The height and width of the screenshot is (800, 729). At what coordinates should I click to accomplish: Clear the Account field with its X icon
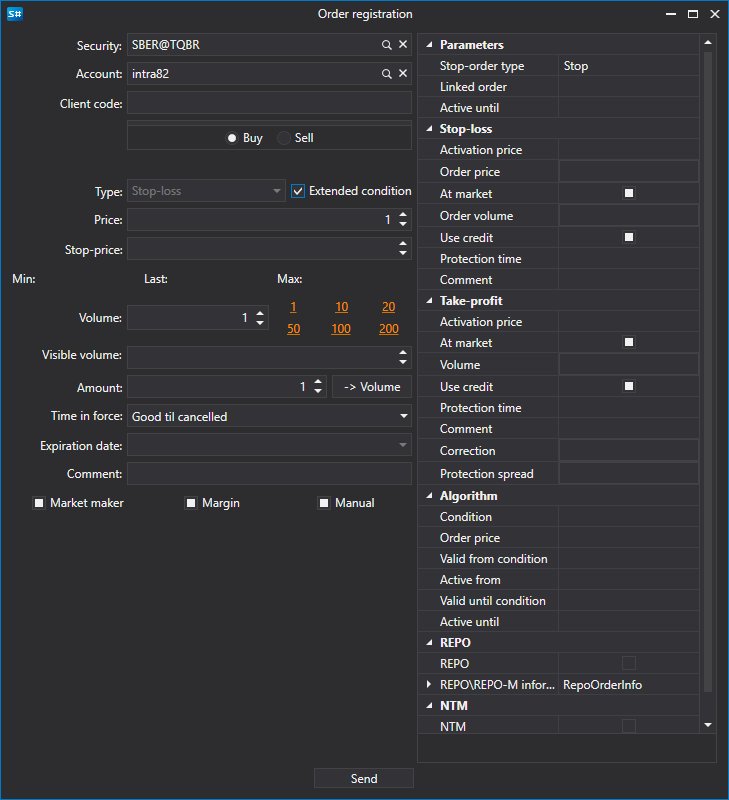pyautogui.click(x=403, y=73)
